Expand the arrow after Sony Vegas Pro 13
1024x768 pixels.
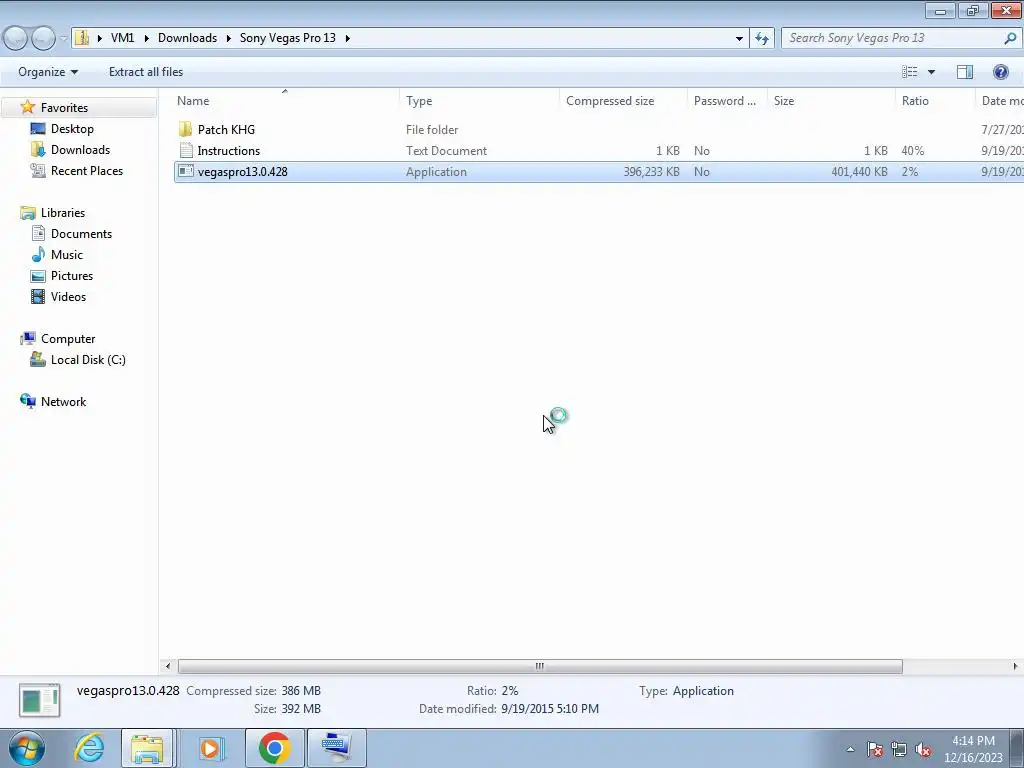pos(347,38)
